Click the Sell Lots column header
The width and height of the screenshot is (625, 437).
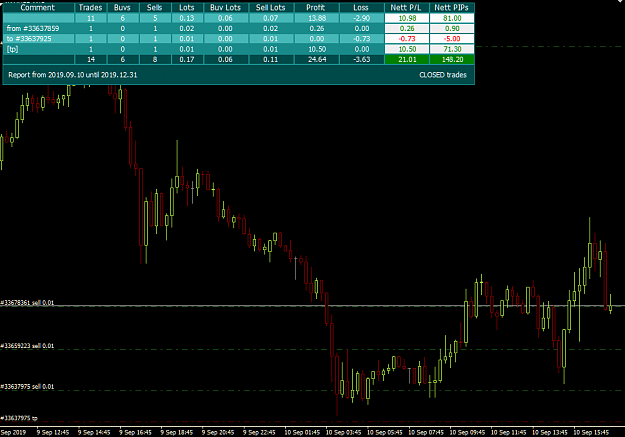pos(271,8)
